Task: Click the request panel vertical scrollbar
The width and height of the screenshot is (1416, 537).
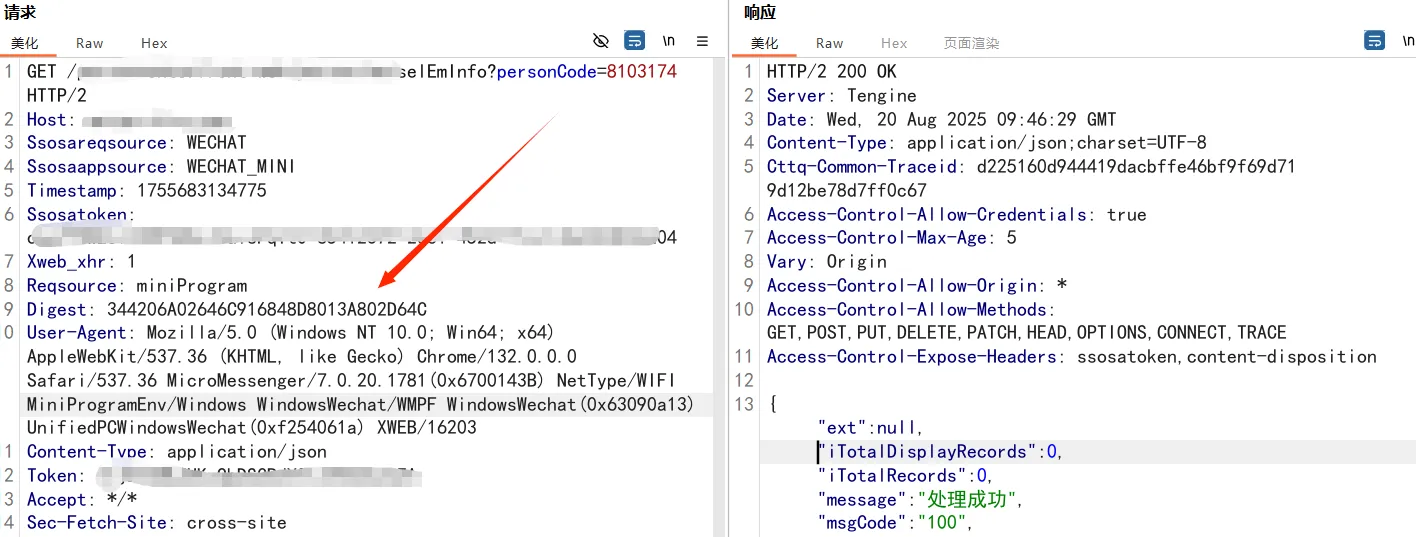Action: [x=718, y=300]
